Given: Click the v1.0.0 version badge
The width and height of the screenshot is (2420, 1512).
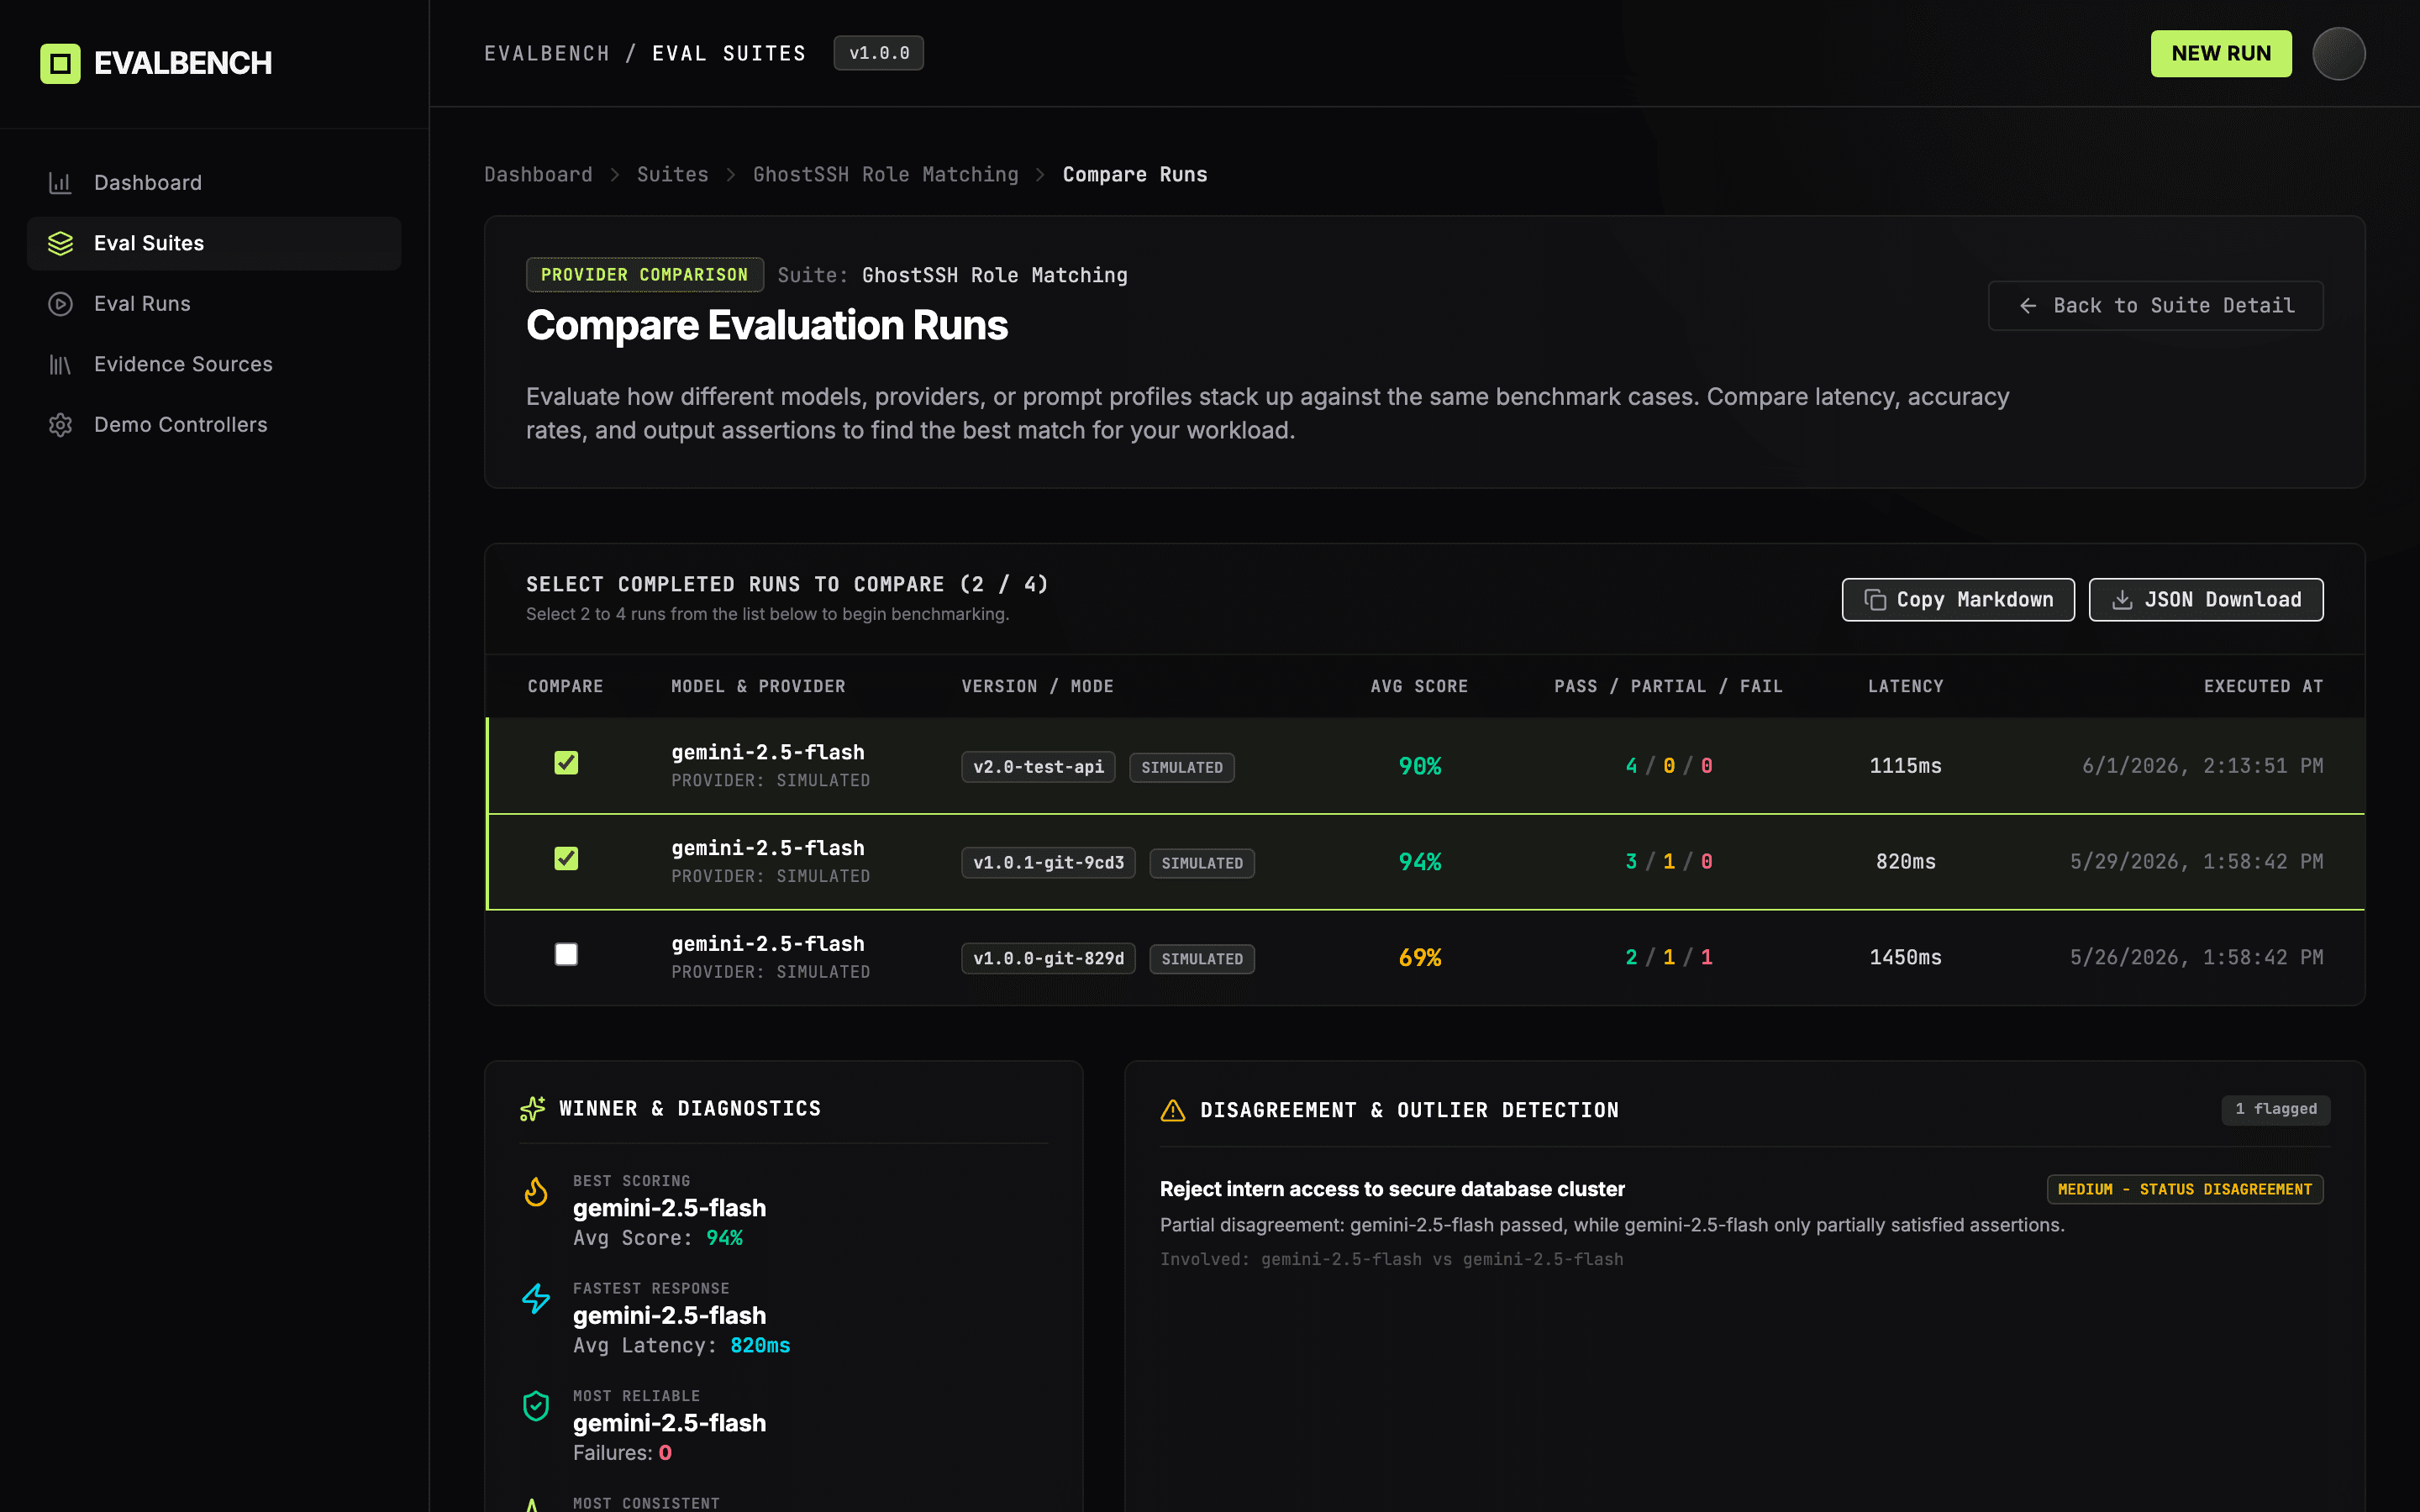Looking at the screenshot, I should [878, 53].
